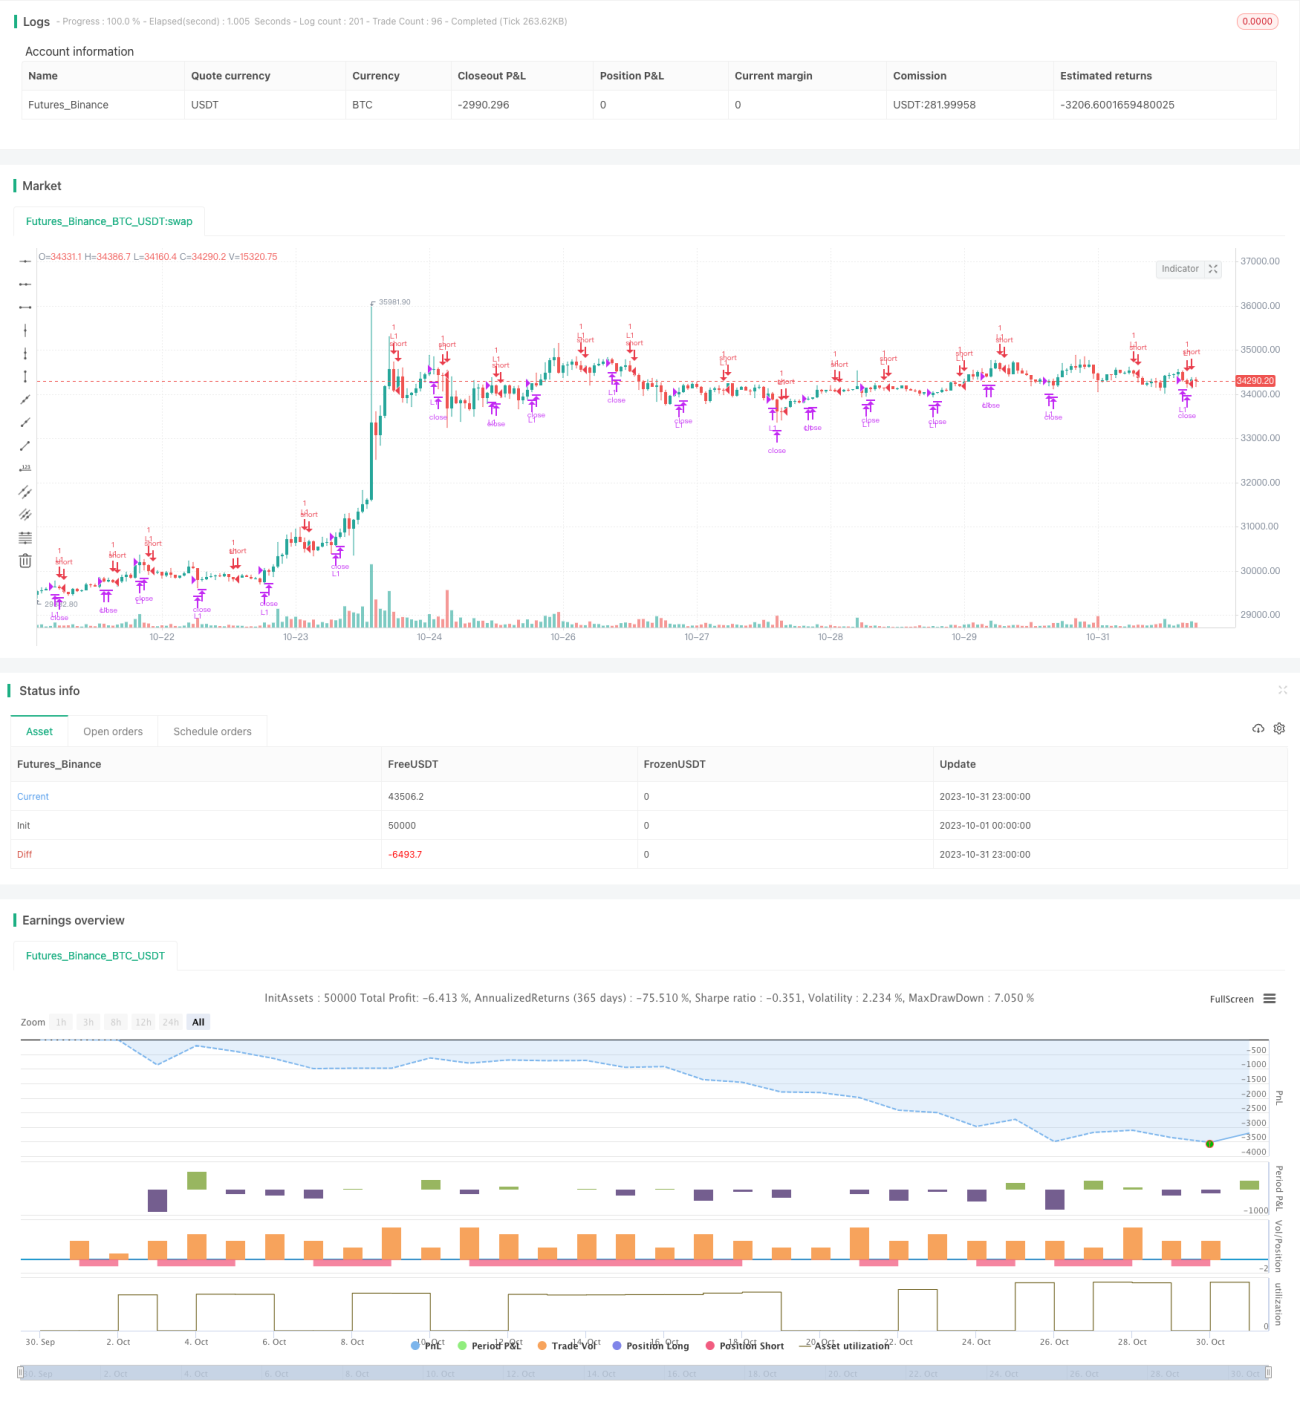Switch to the Schedule orders tab
This screenshot has width=1300, height=1402.
coord(212,731)
